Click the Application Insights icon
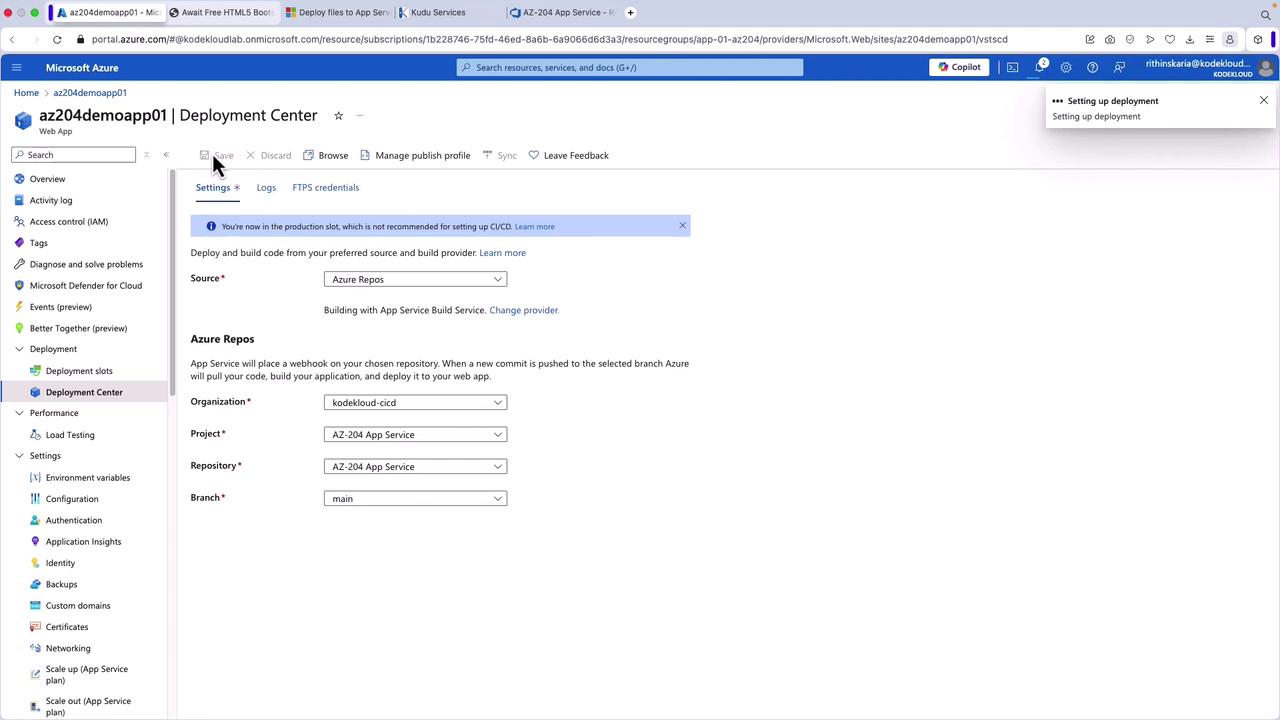This screenshot has height=720, width=1280. 35,542
